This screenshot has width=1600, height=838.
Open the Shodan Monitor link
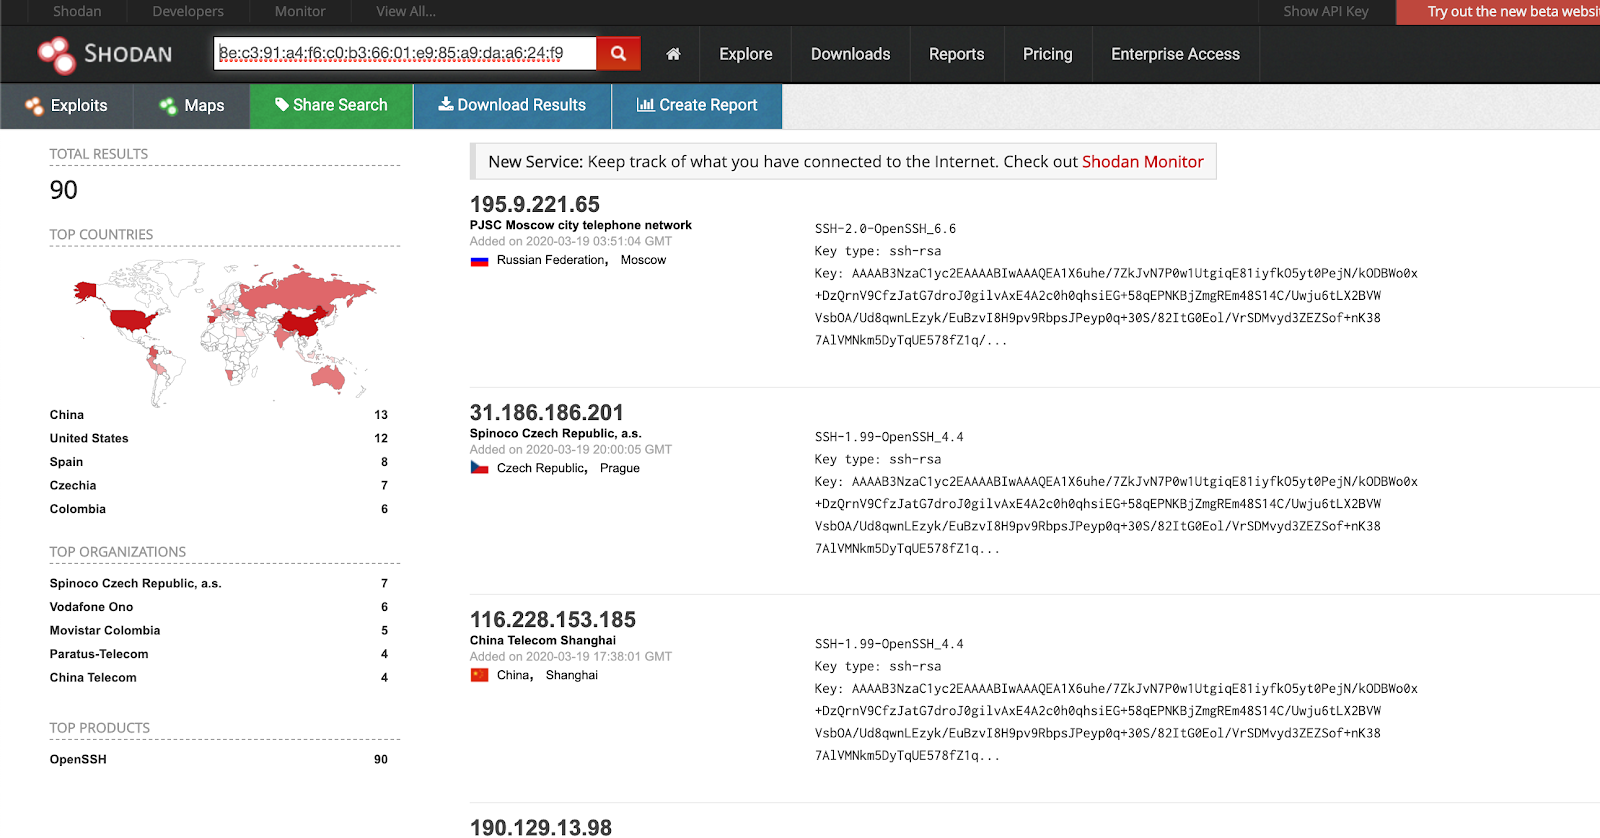tap(1143, 162)
